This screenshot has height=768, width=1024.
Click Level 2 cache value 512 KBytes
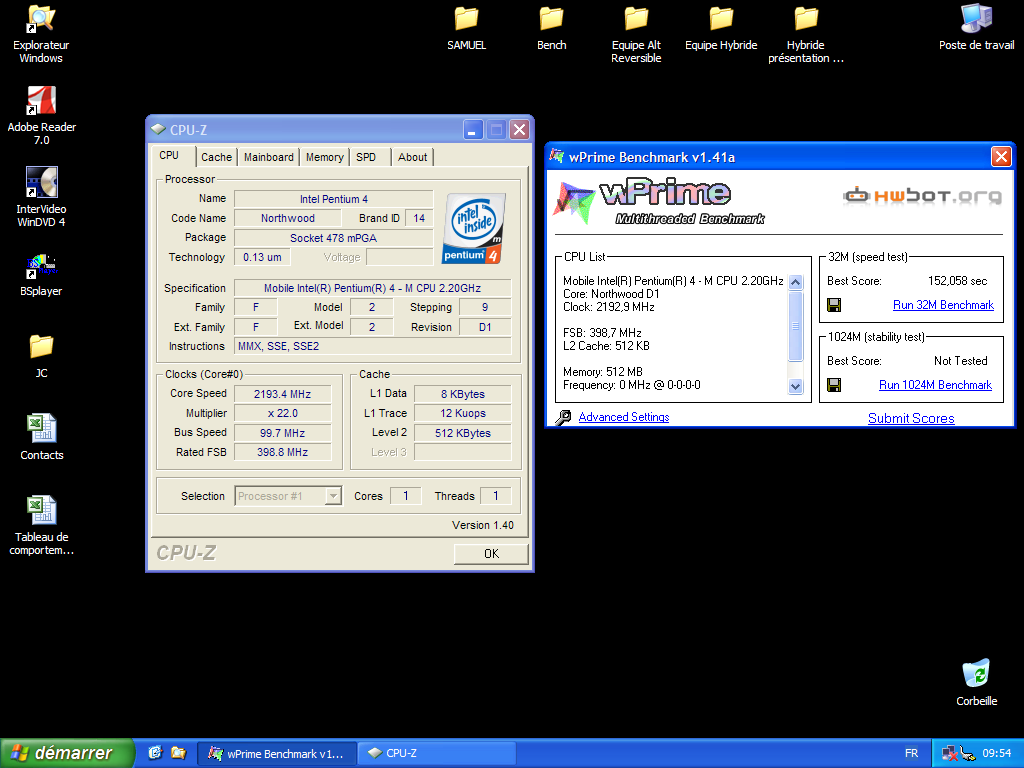click(462, 433)
